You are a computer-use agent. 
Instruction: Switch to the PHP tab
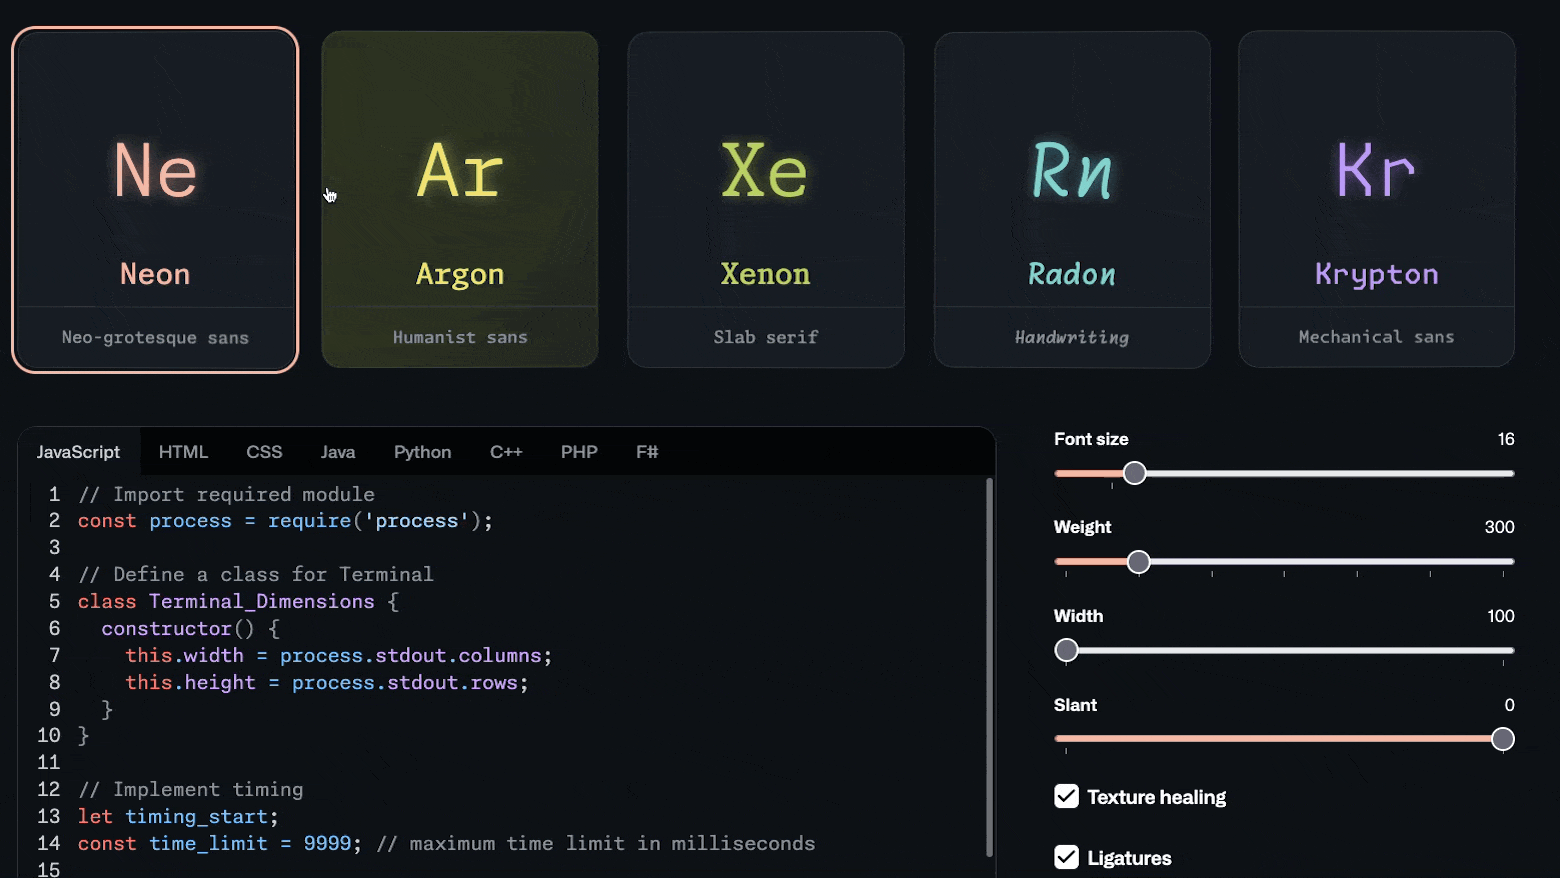coord(579,452)
